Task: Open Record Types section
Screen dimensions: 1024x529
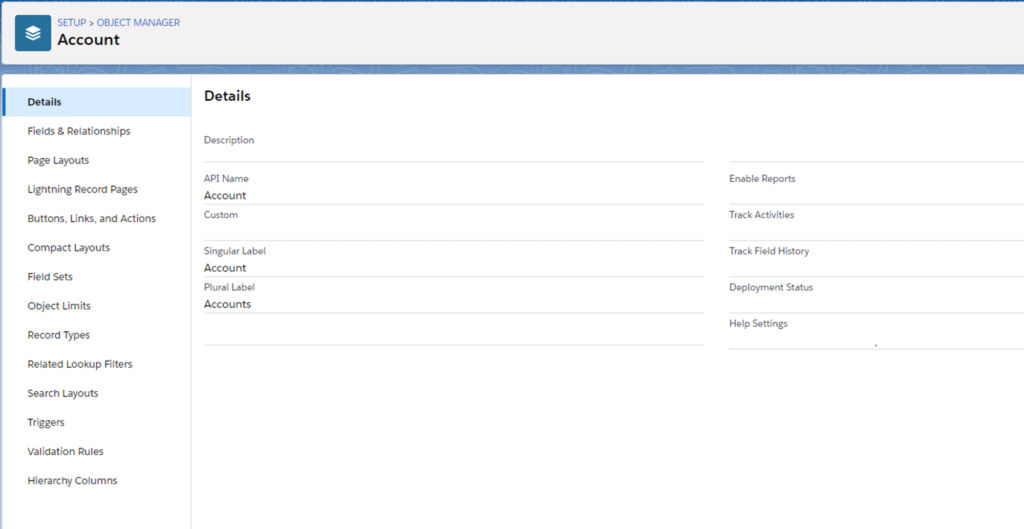Action: (59, 335)
